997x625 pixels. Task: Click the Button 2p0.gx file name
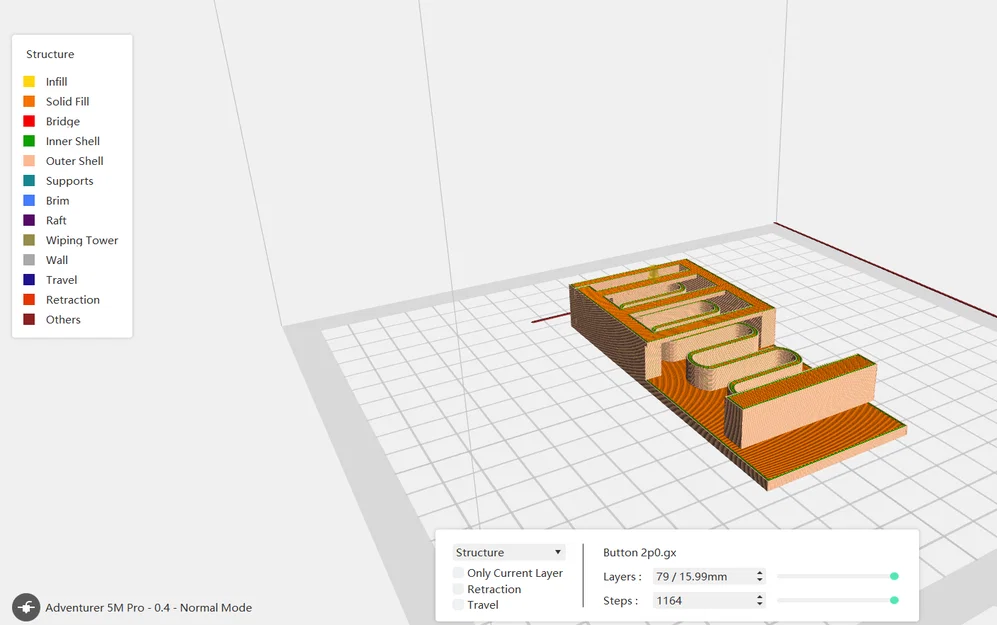640,553
